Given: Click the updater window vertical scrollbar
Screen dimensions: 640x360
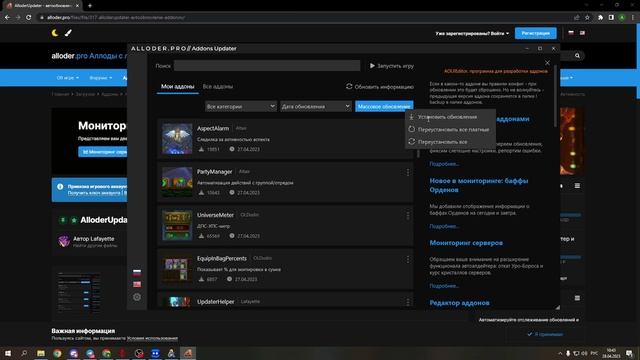Looking at the screenshot, I should 555,96.
